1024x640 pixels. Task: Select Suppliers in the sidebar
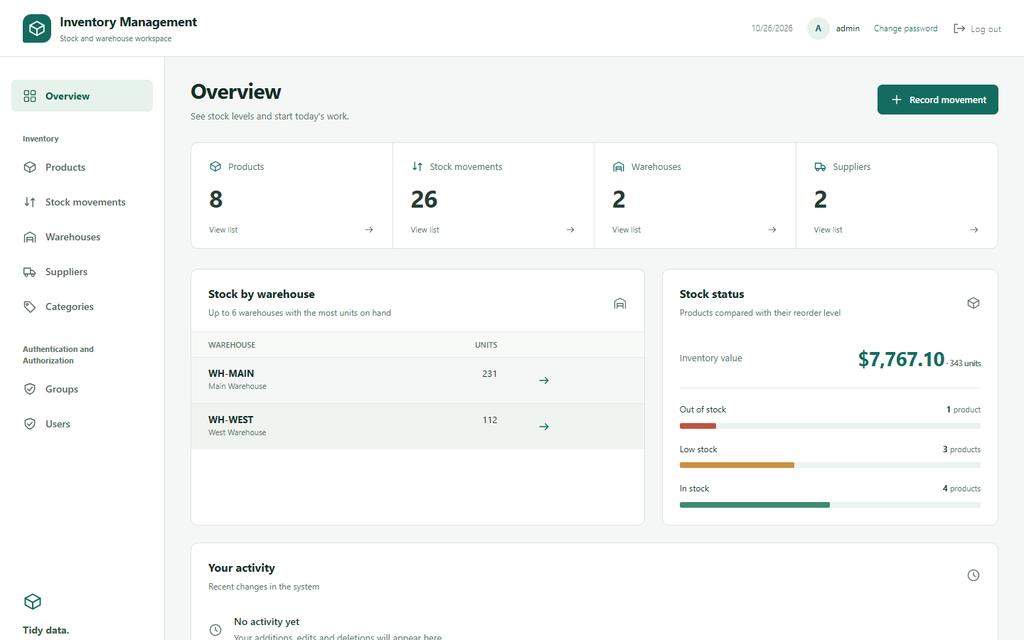pos(82,272)
